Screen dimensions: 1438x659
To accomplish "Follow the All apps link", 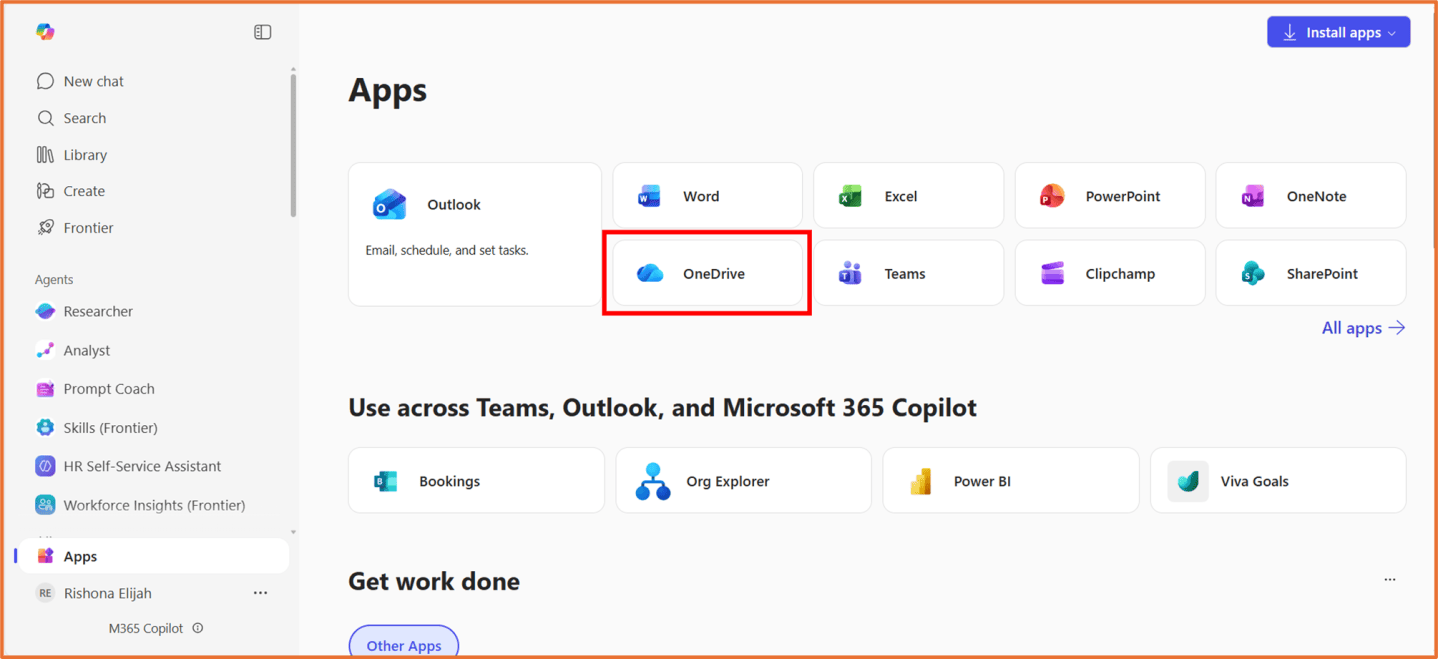I will point(1363,328).
